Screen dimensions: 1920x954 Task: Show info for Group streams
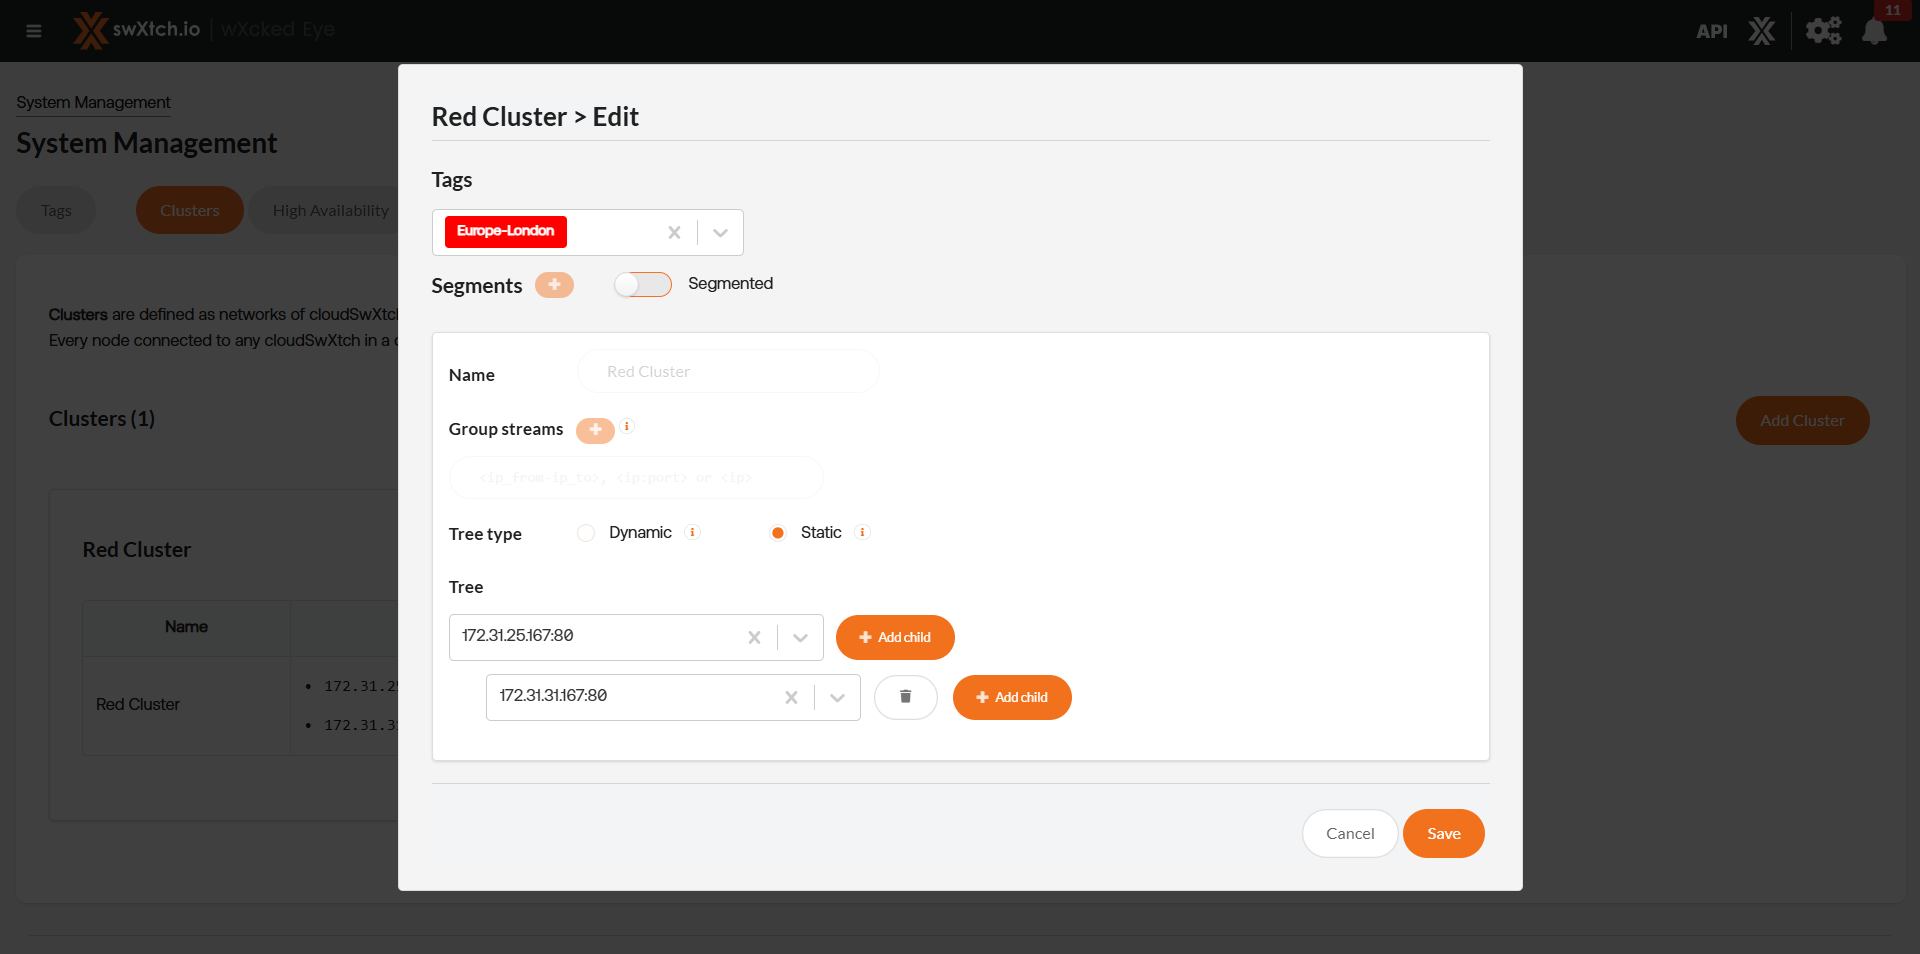pyautogui.click(x=627, y=426)
